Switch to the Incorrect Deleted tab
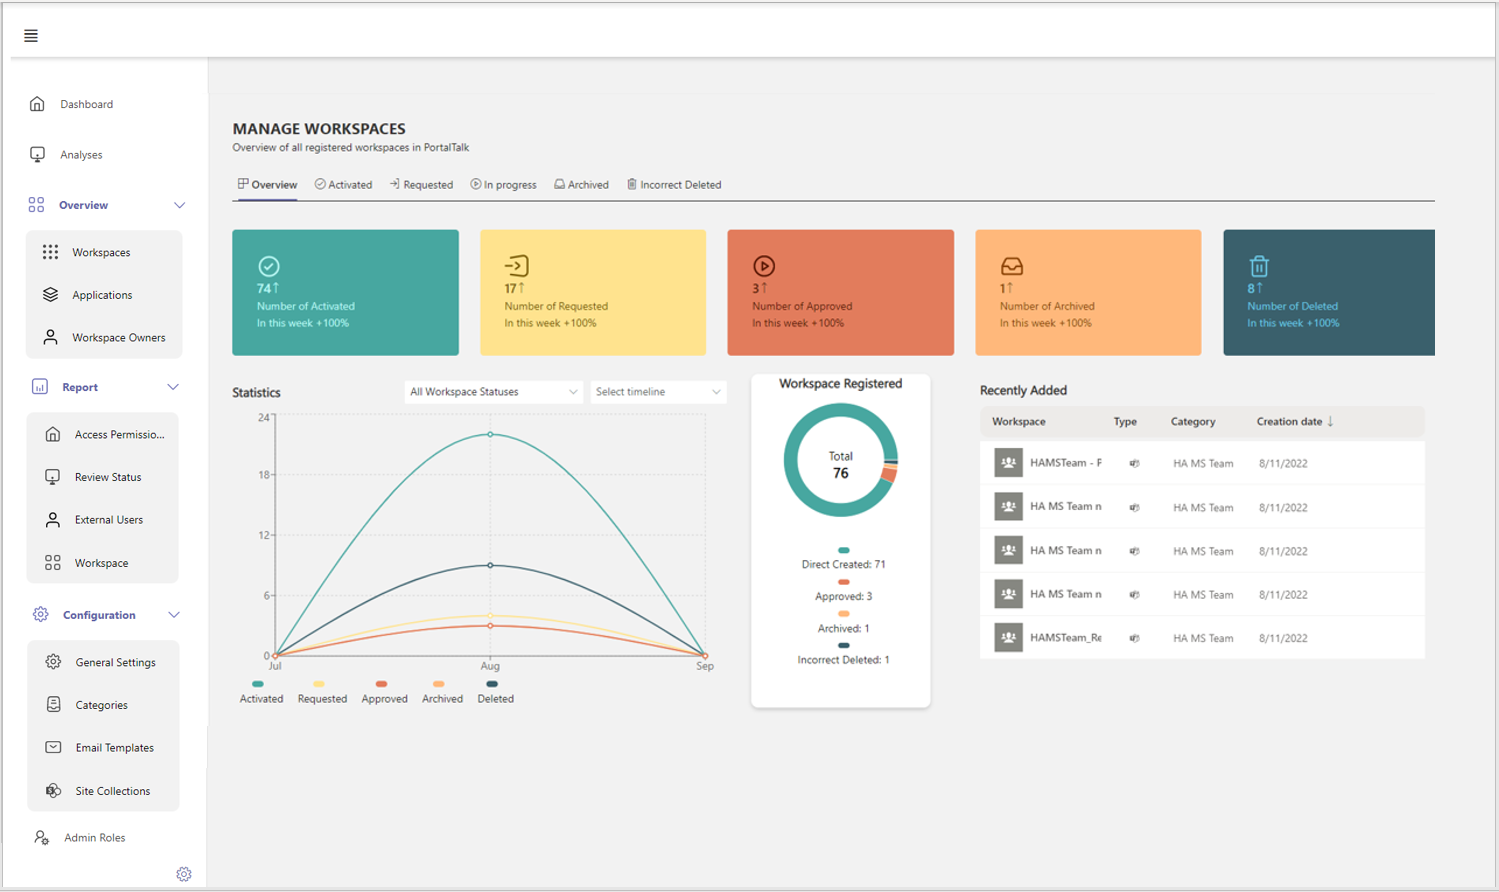Viewport: 1499px width, 892px height. pos(674,185)
